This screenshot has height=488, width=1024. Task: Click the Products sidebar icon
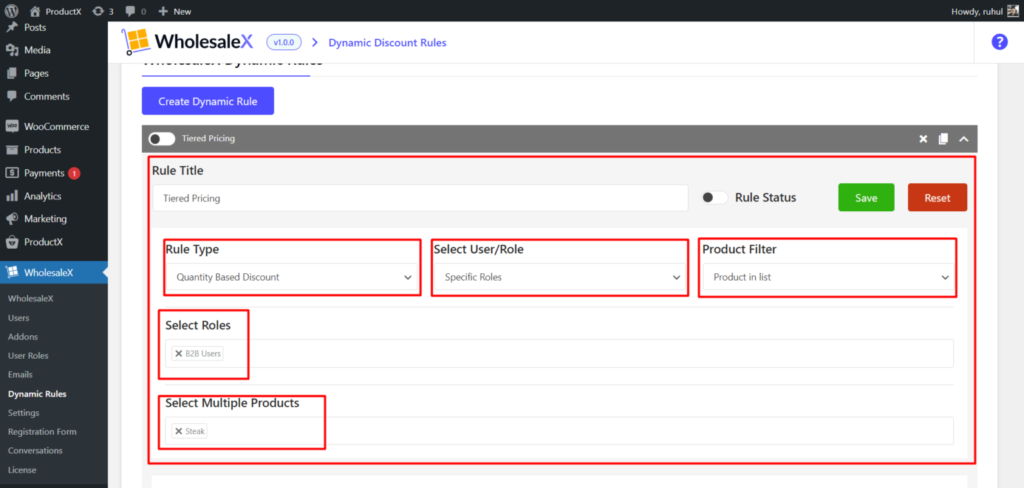click(12, 150)
